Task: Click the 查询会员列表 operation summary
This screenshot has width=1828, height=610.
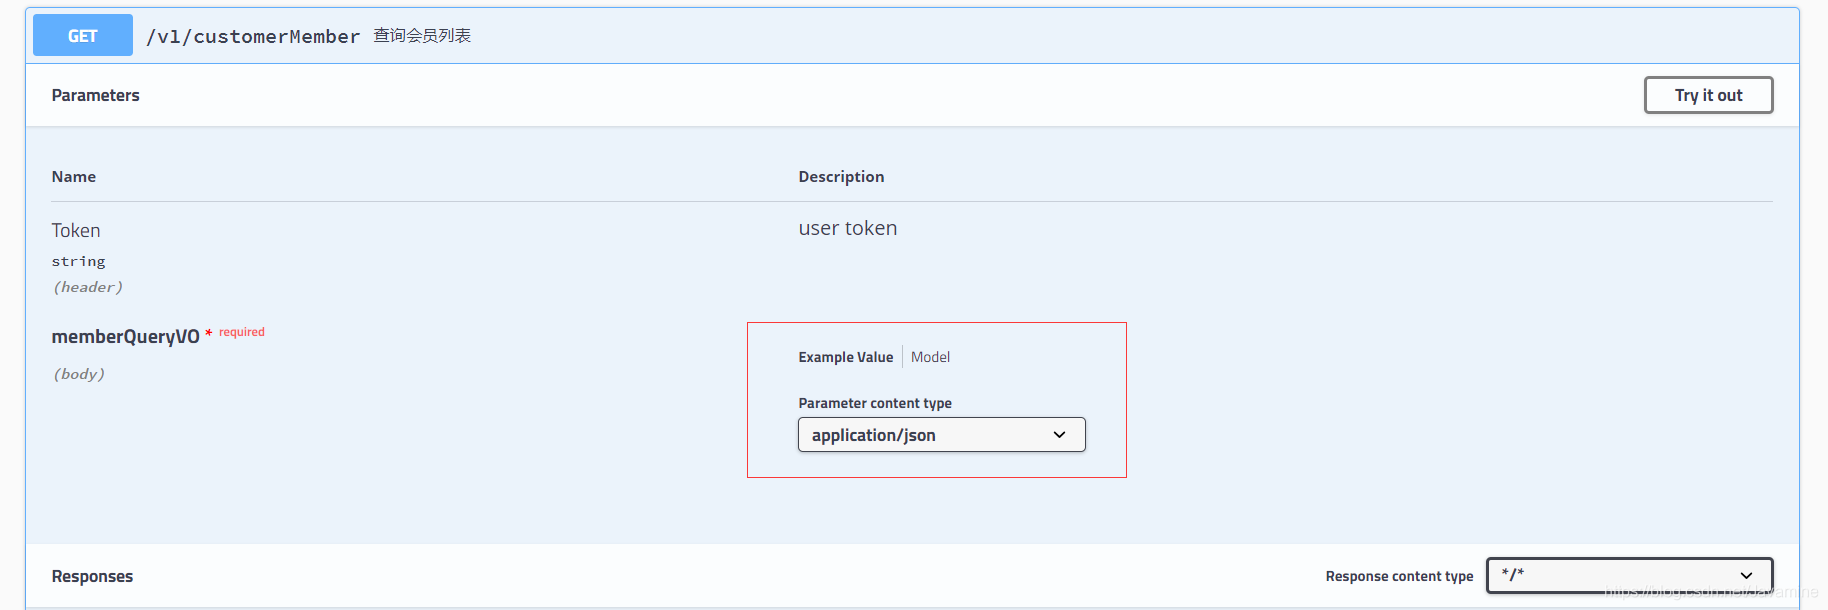Action: [x=422, y=36]
